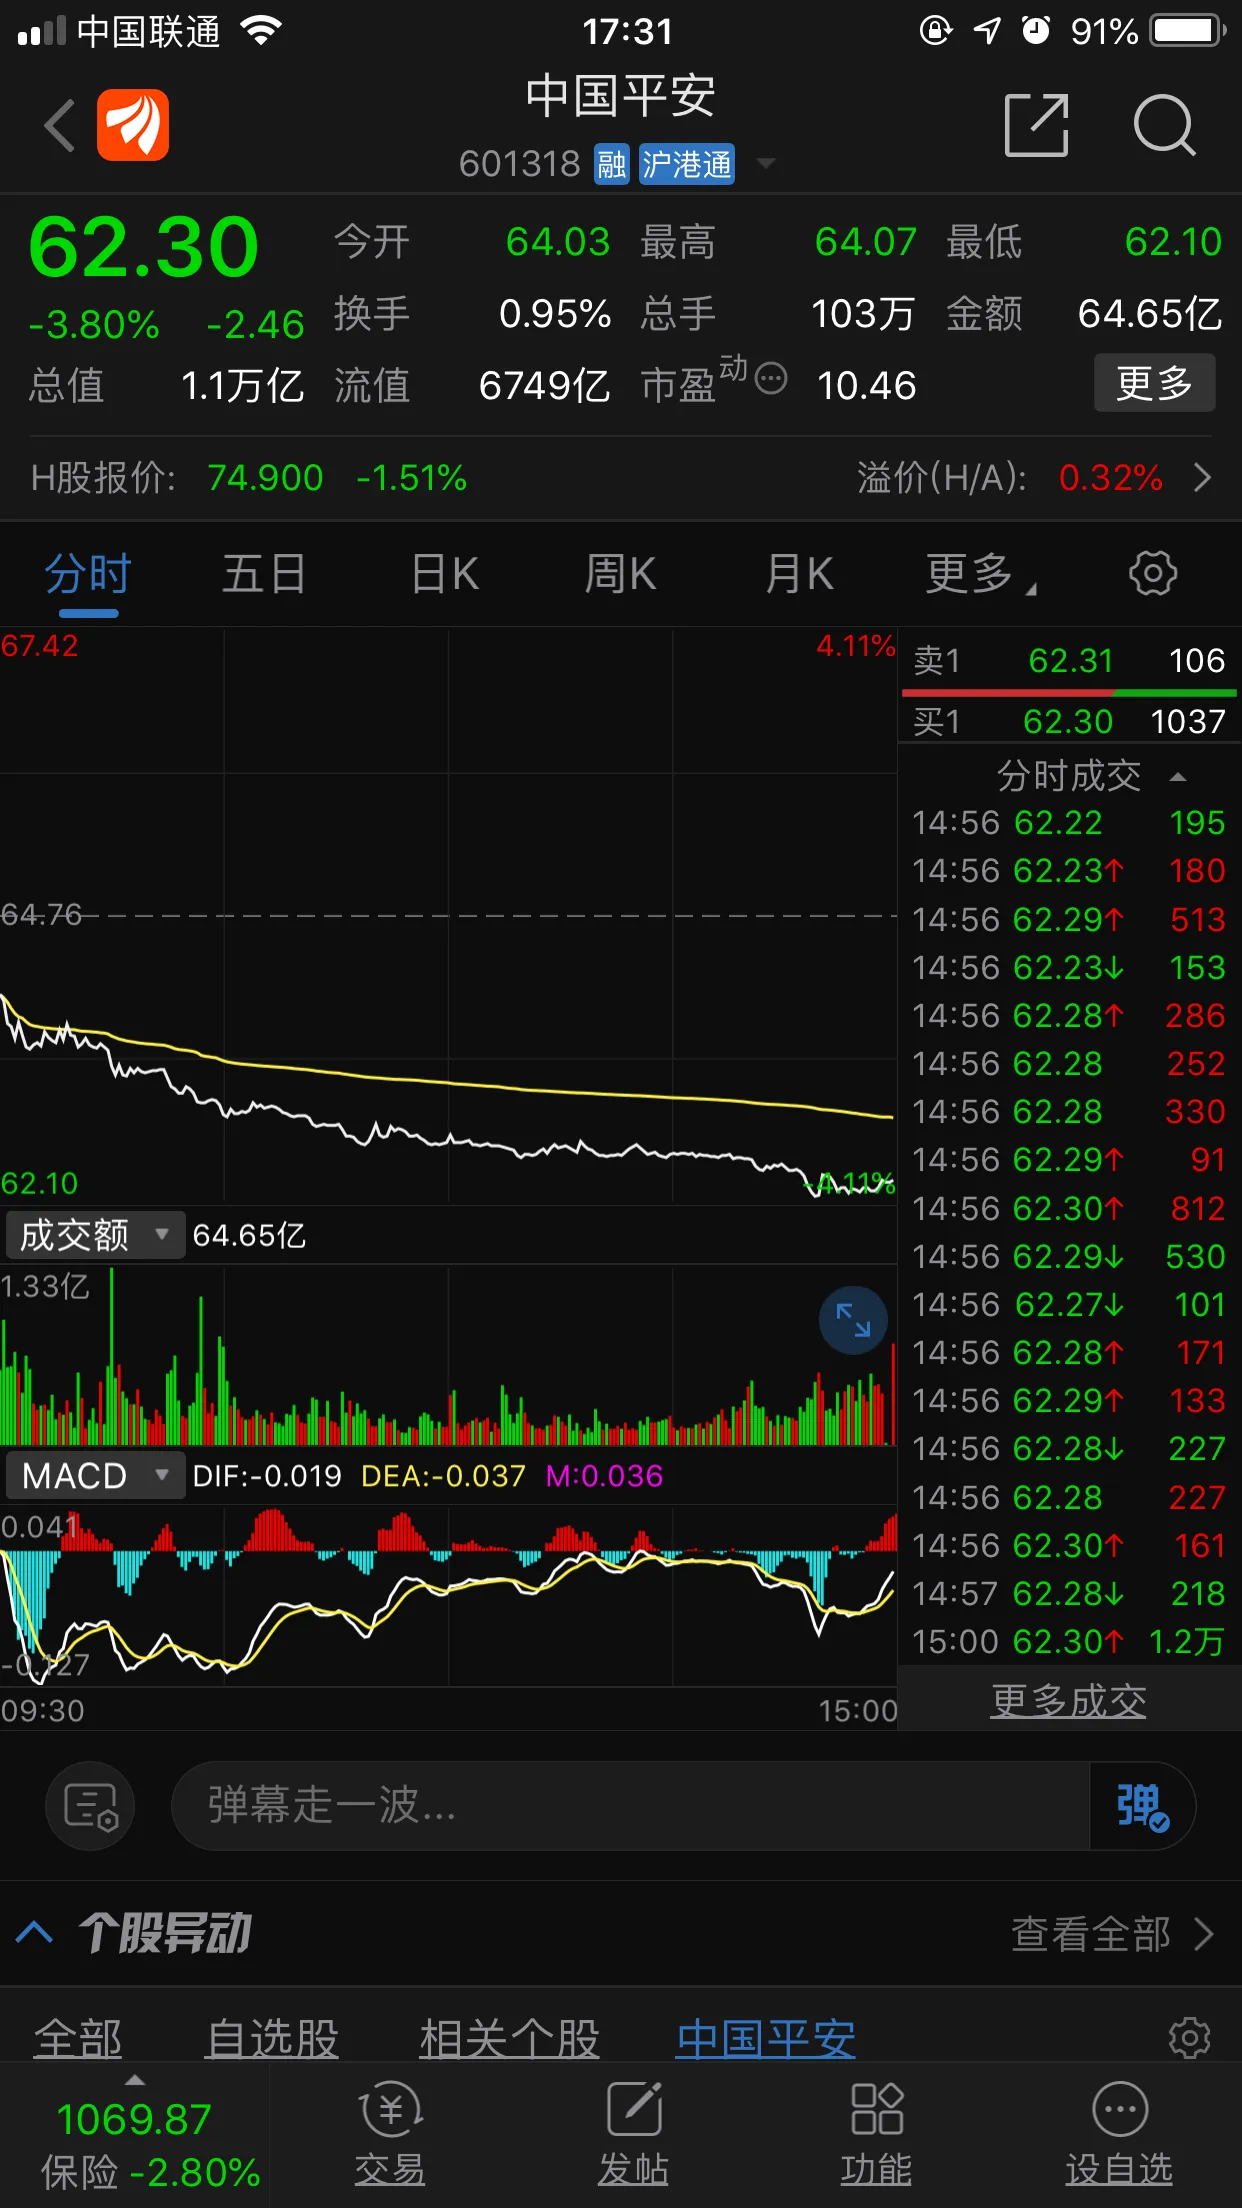1242x2208 pixels.
Task: Open H股 premium details chevron
Action: pyautogui.click(x=1203, y=478)
